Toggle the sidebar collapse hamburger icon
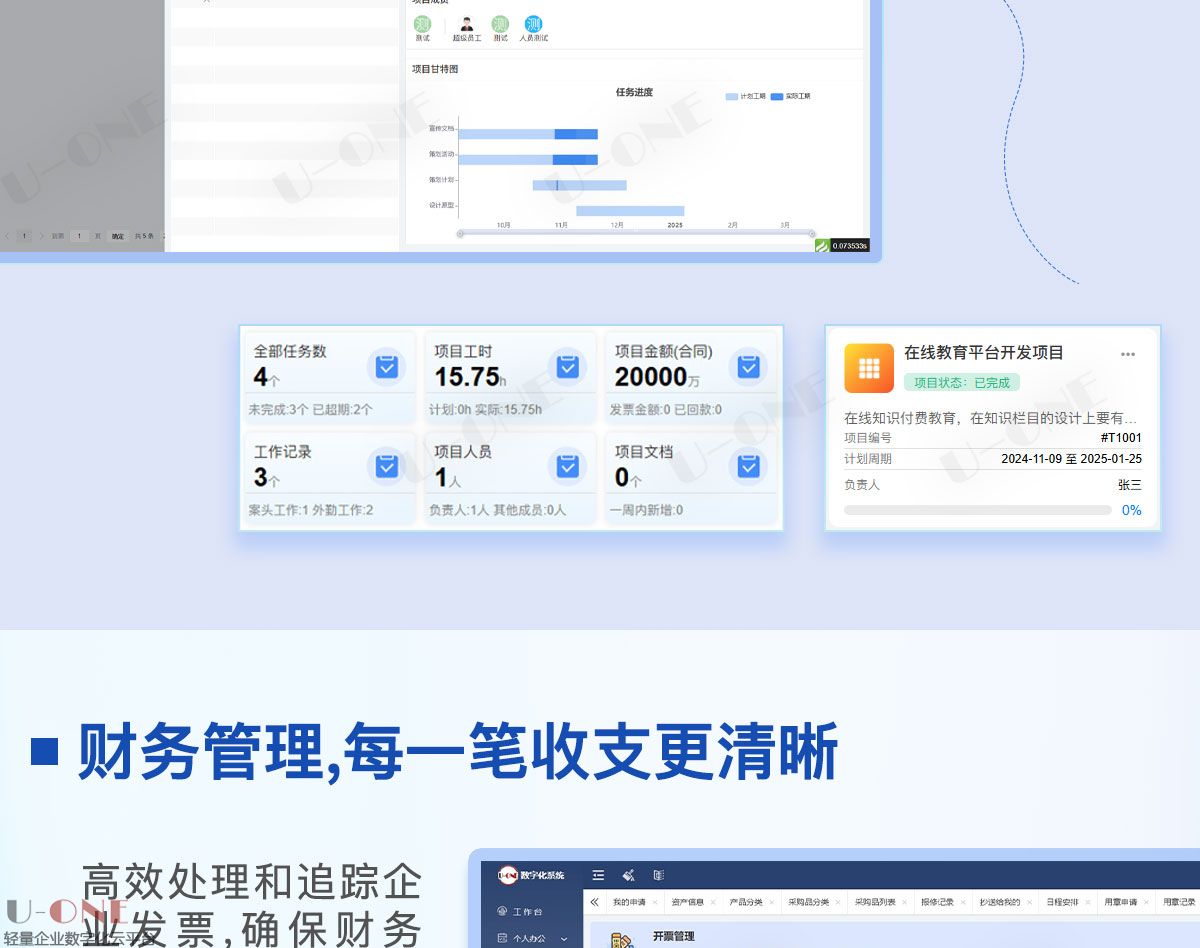The width and height of the screenshot is (1200, 948). [x=598, y=875]
